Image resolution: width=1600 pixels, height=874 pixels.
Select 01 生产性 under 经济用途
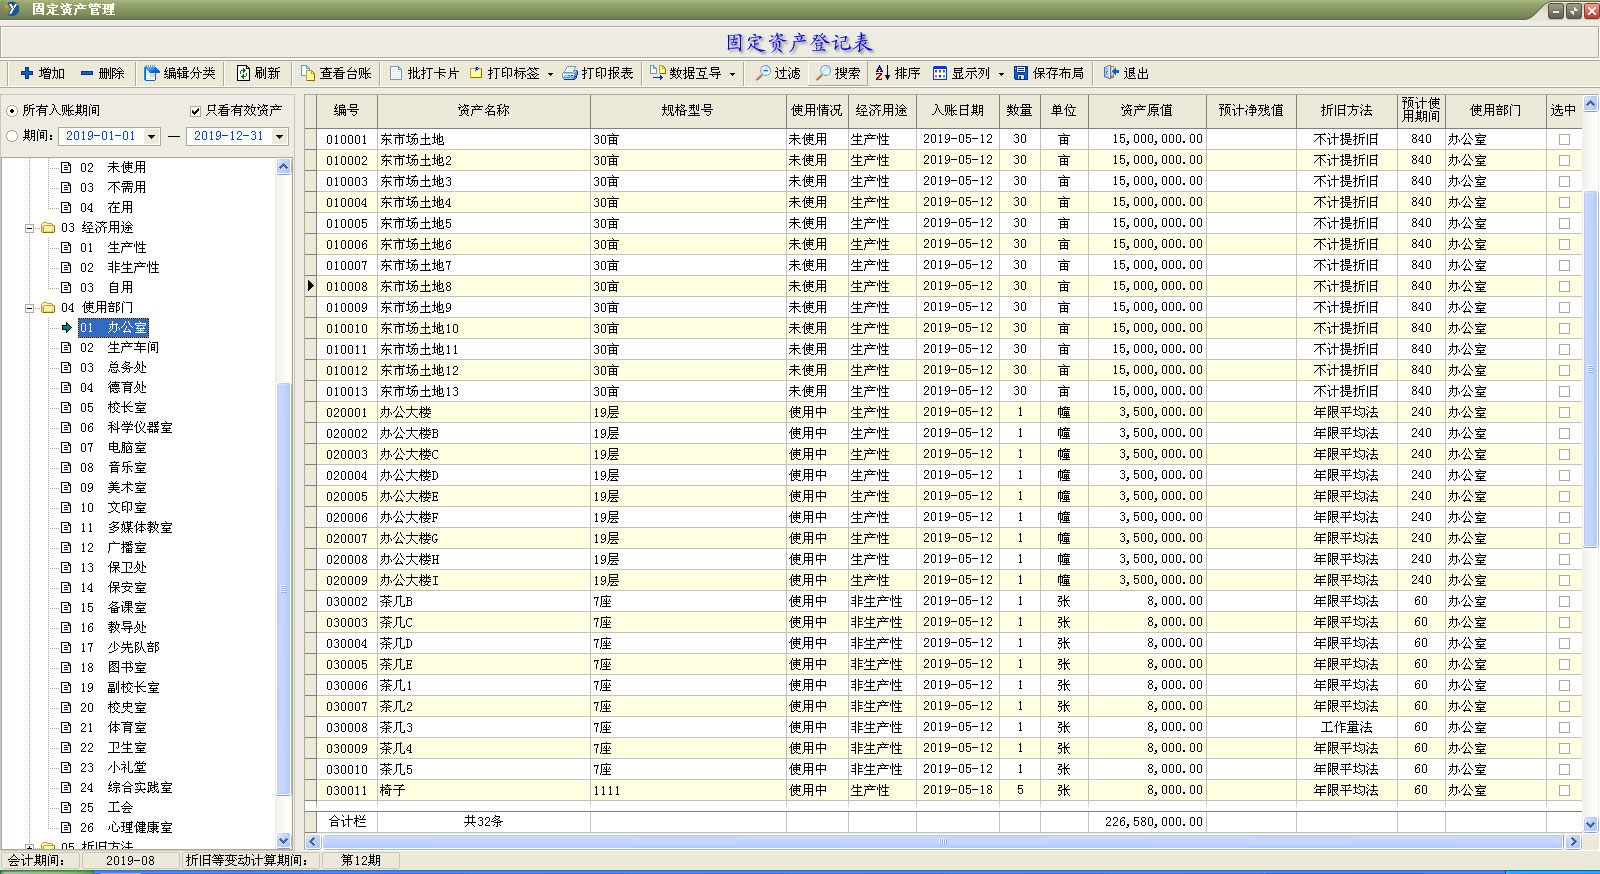pos(113,247)
